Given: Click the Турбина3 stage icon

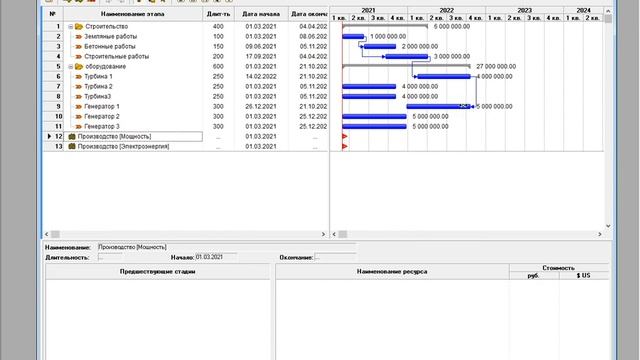Looking at the screenshot, I should (x=78, y=96).
